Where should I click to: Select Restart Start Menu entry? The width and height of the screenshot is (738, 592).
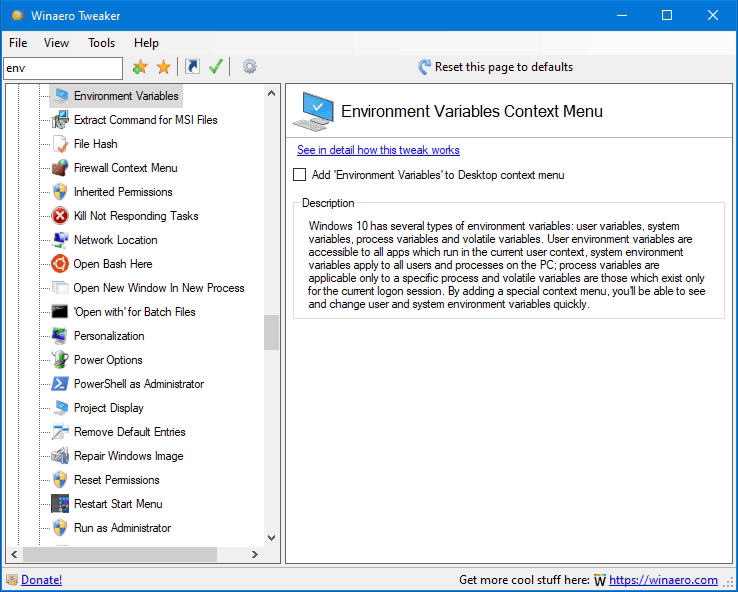[x=118, y=504]
